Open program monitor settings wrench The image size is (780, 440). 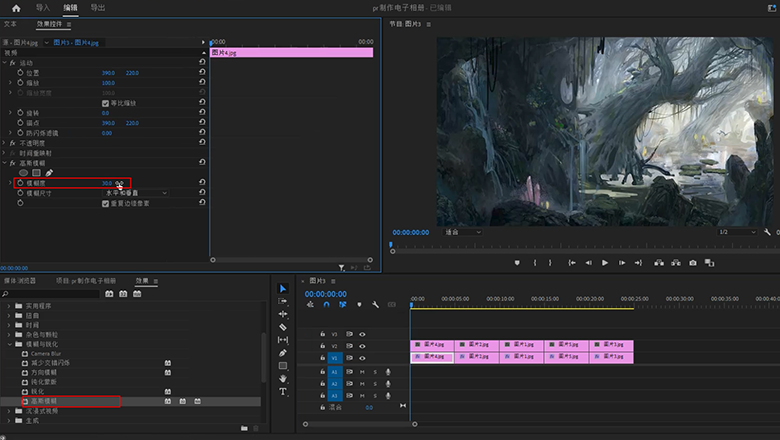(x=767, y=232)
